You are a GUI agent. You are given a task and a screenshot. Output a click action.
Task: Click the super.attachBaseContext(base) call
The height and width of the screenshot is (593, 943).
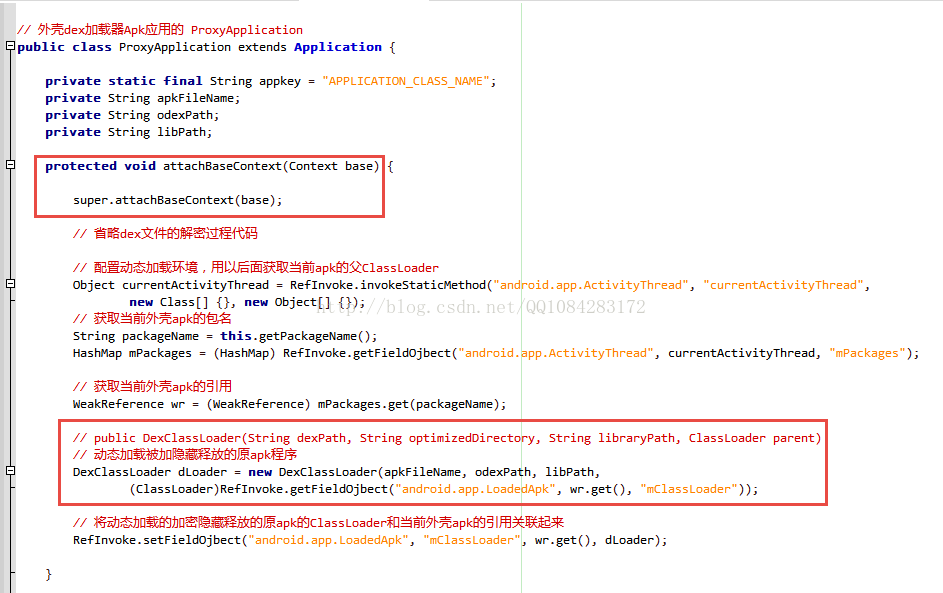[177, 200]
